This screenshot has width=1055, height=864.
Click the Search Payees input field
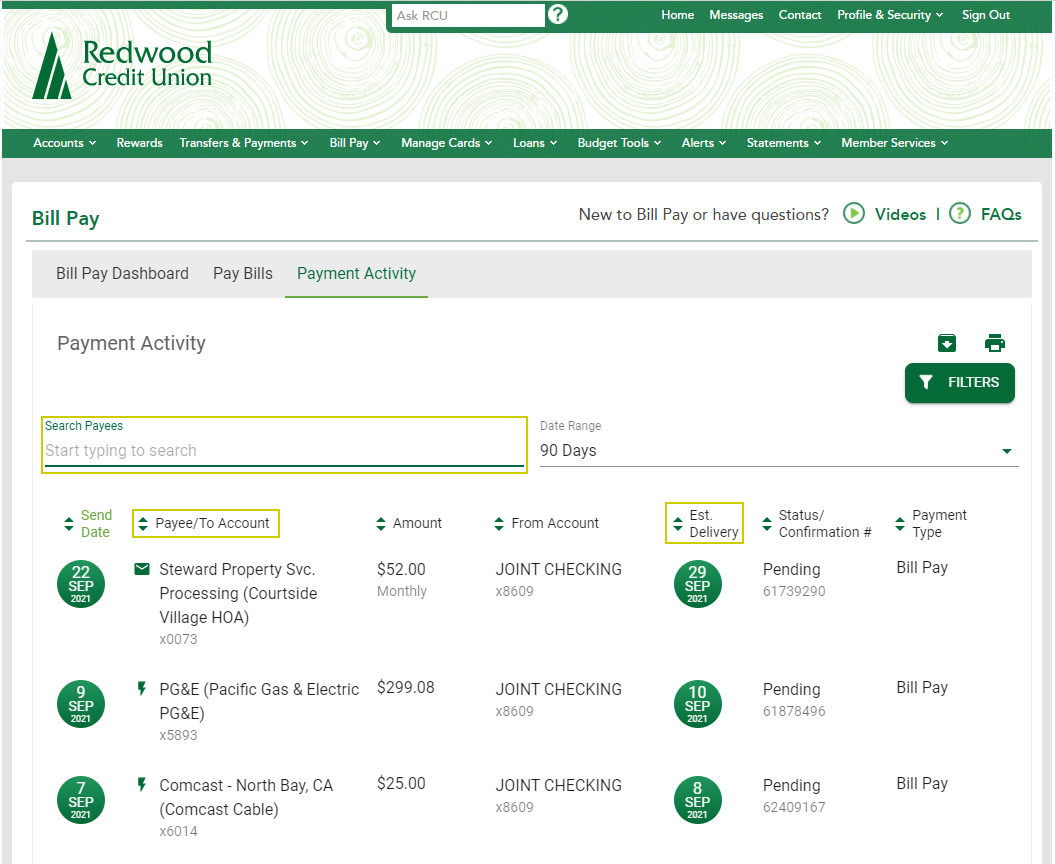coord(284,450)
